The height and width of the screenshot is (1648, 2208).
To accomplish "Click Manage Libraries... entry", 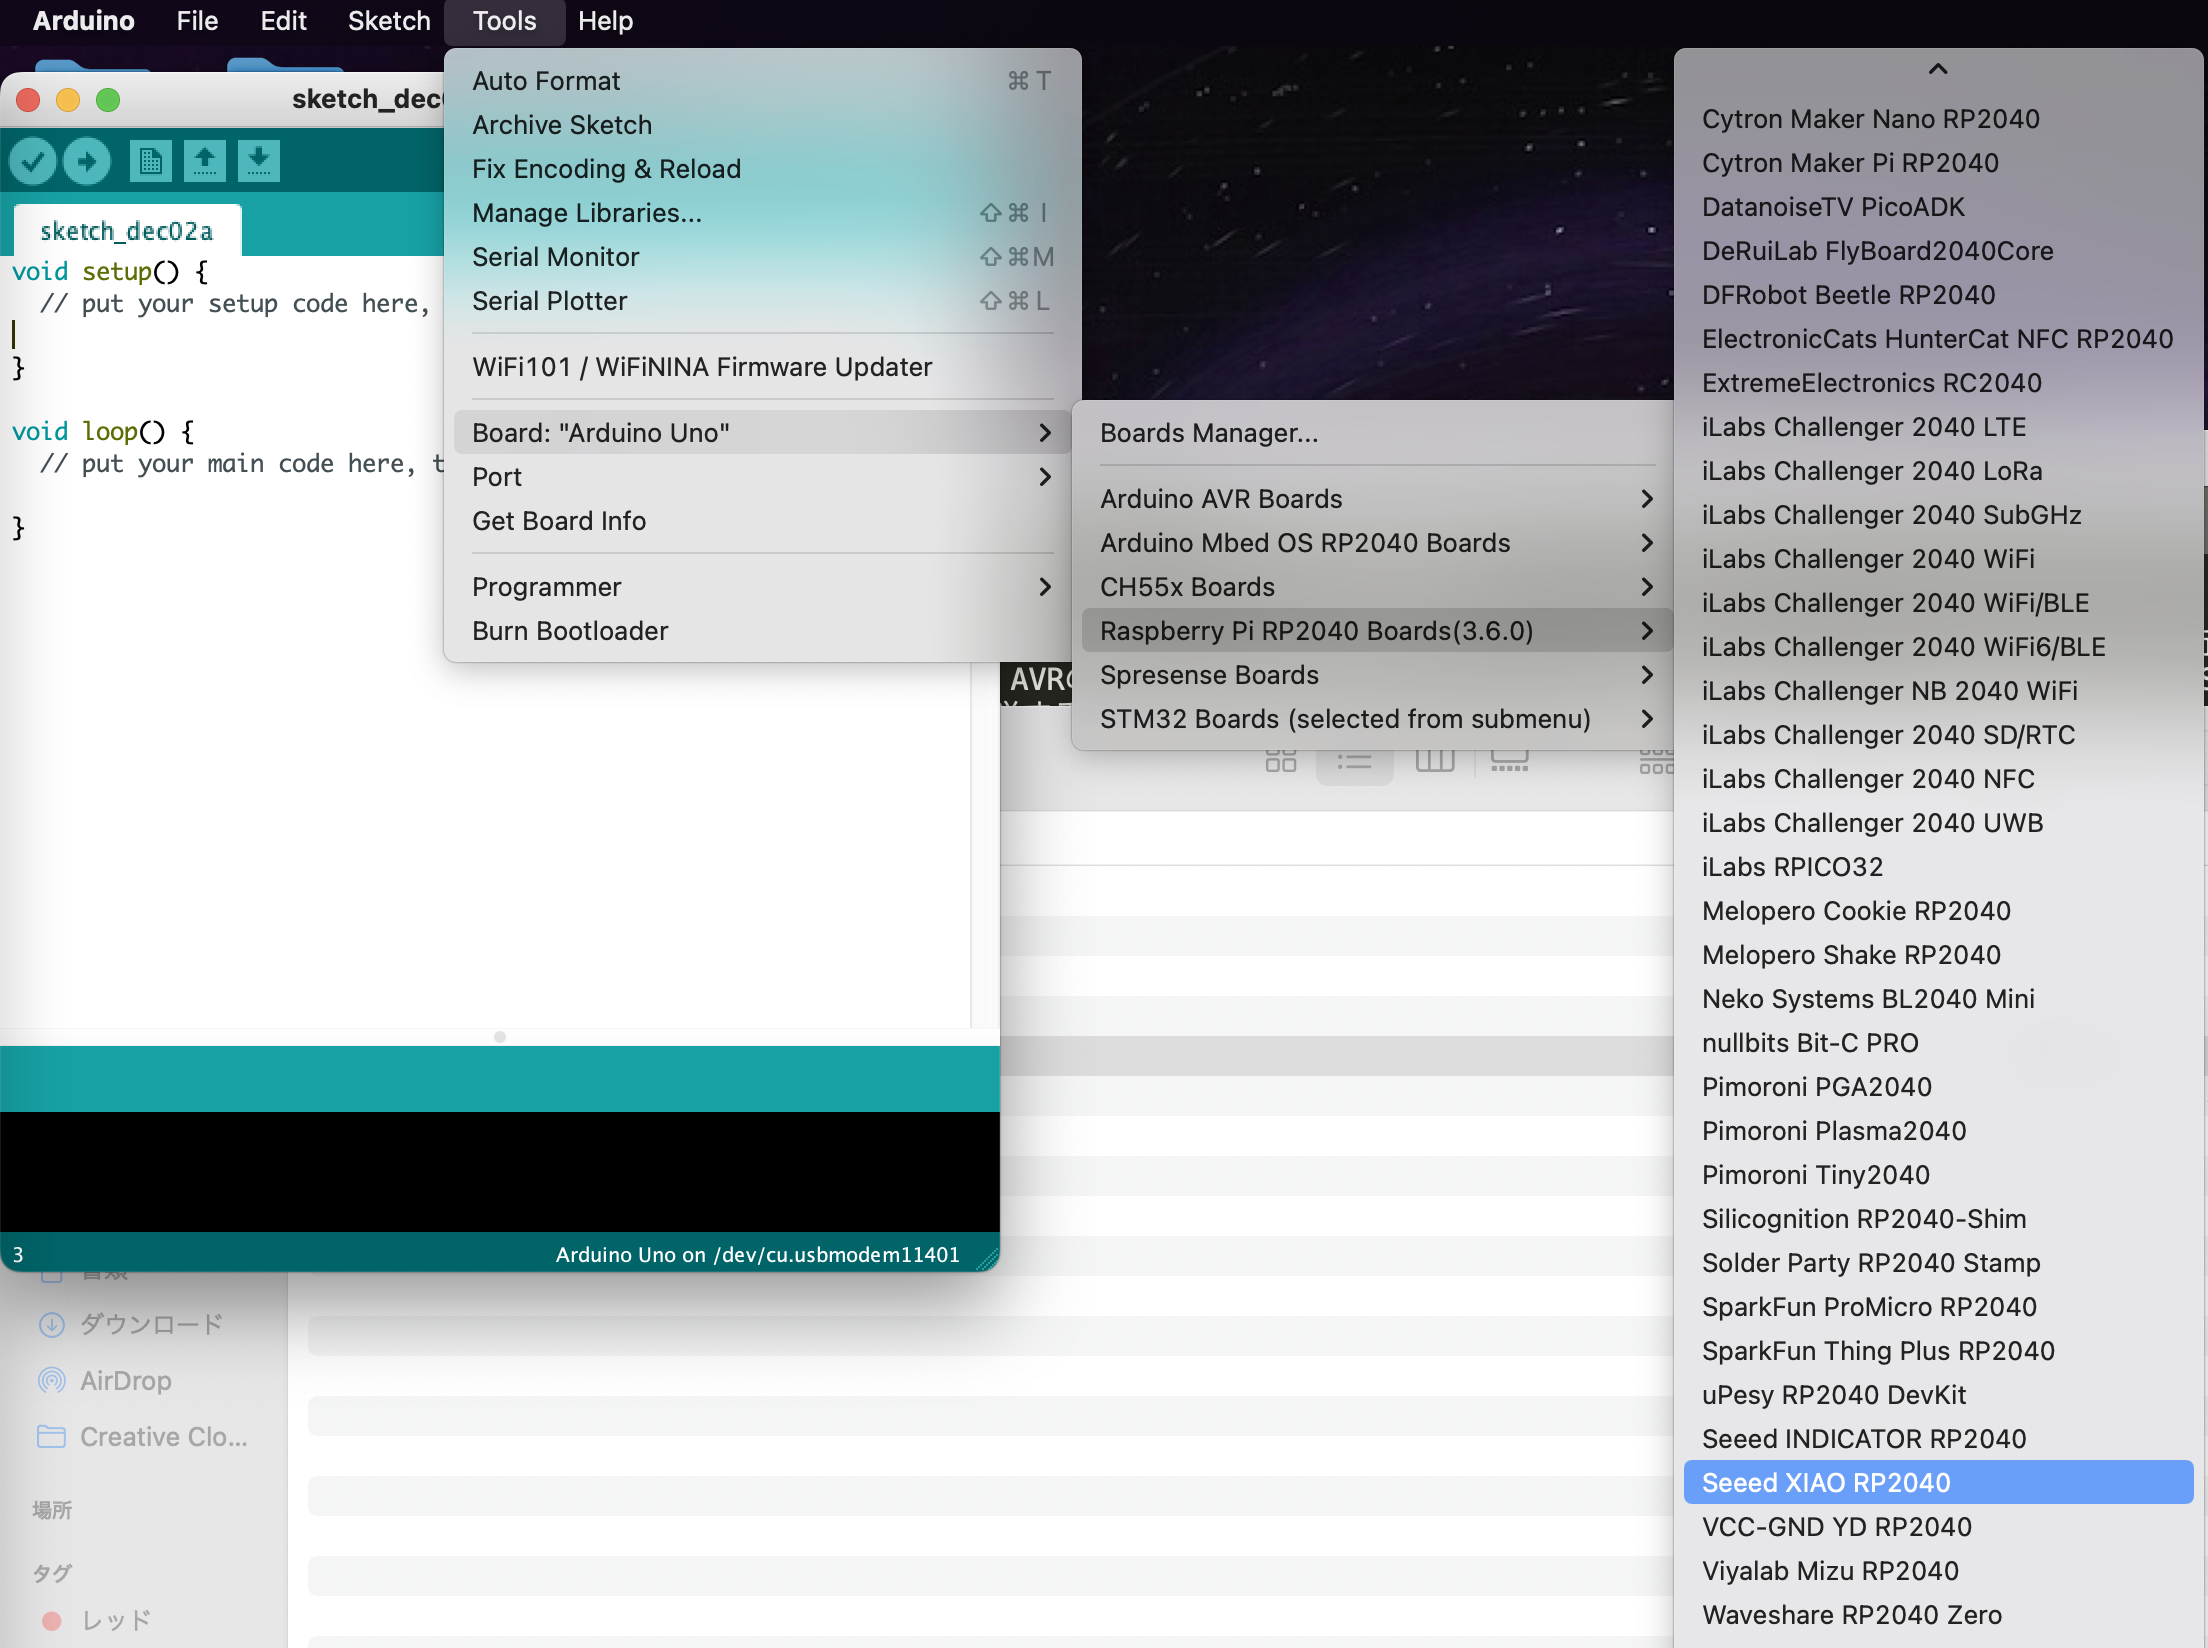I will click(587, 213).
